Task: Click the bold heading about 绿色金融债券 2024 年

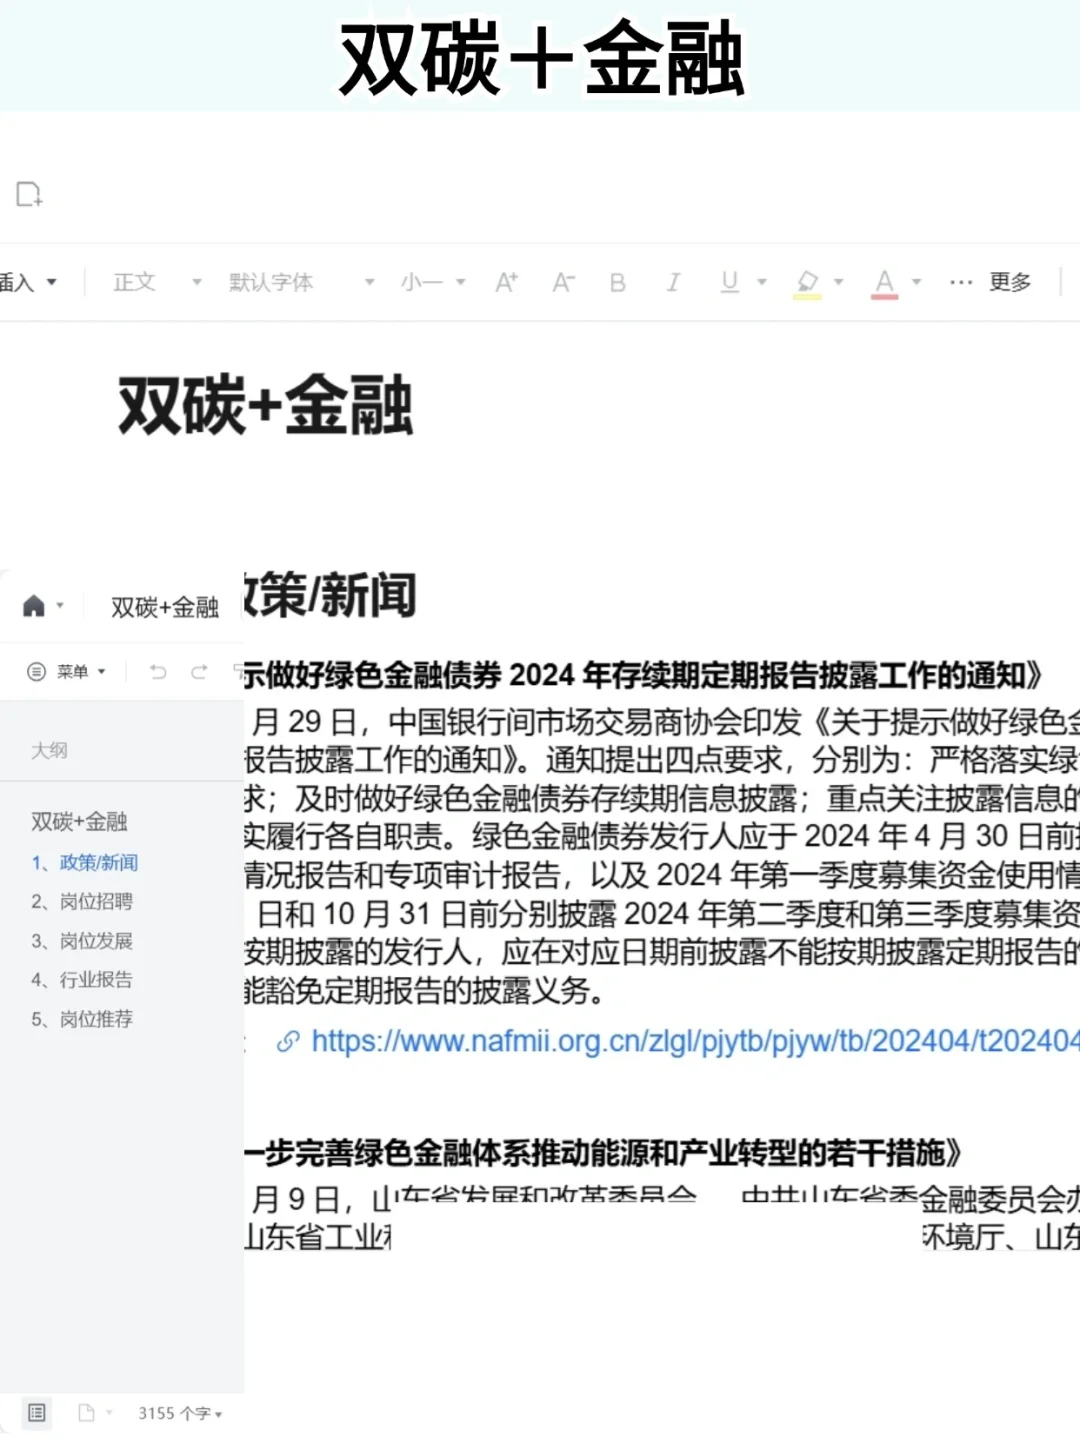Action: click(643, 676)
